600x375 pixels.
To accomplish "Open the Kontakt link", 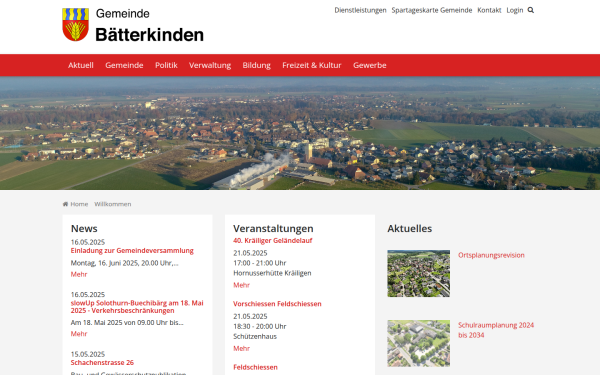I will (x=489, y=10).
